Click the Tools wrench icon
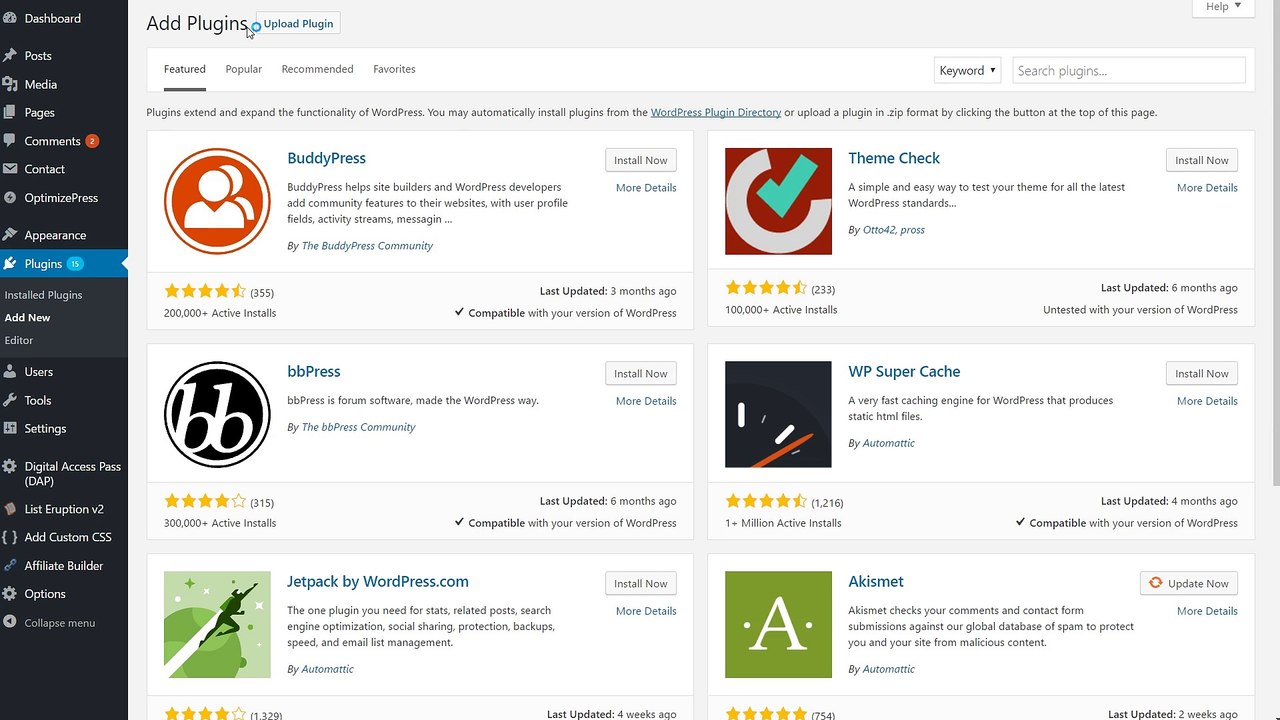 pos(10,400)
